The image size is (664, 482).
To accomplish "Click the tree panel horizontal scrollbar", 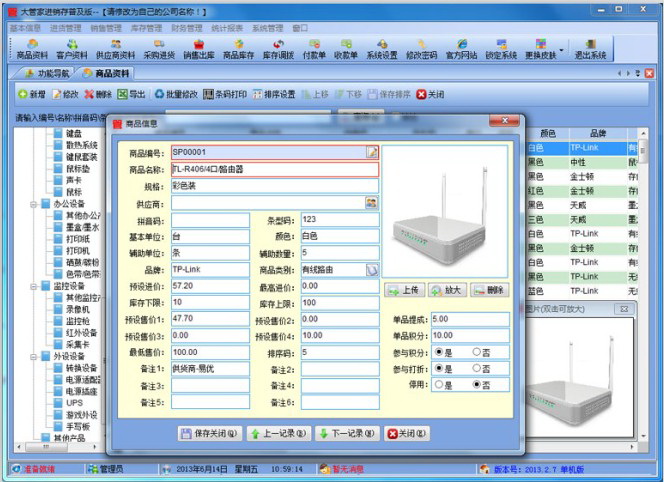I will (x=56, y=446).
